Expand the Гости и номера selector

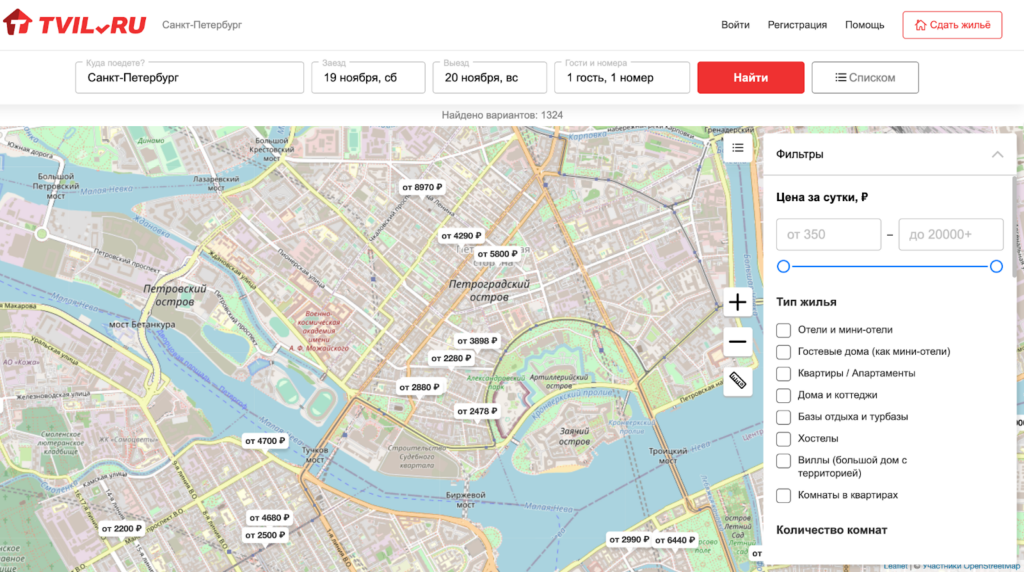(621, 77)
